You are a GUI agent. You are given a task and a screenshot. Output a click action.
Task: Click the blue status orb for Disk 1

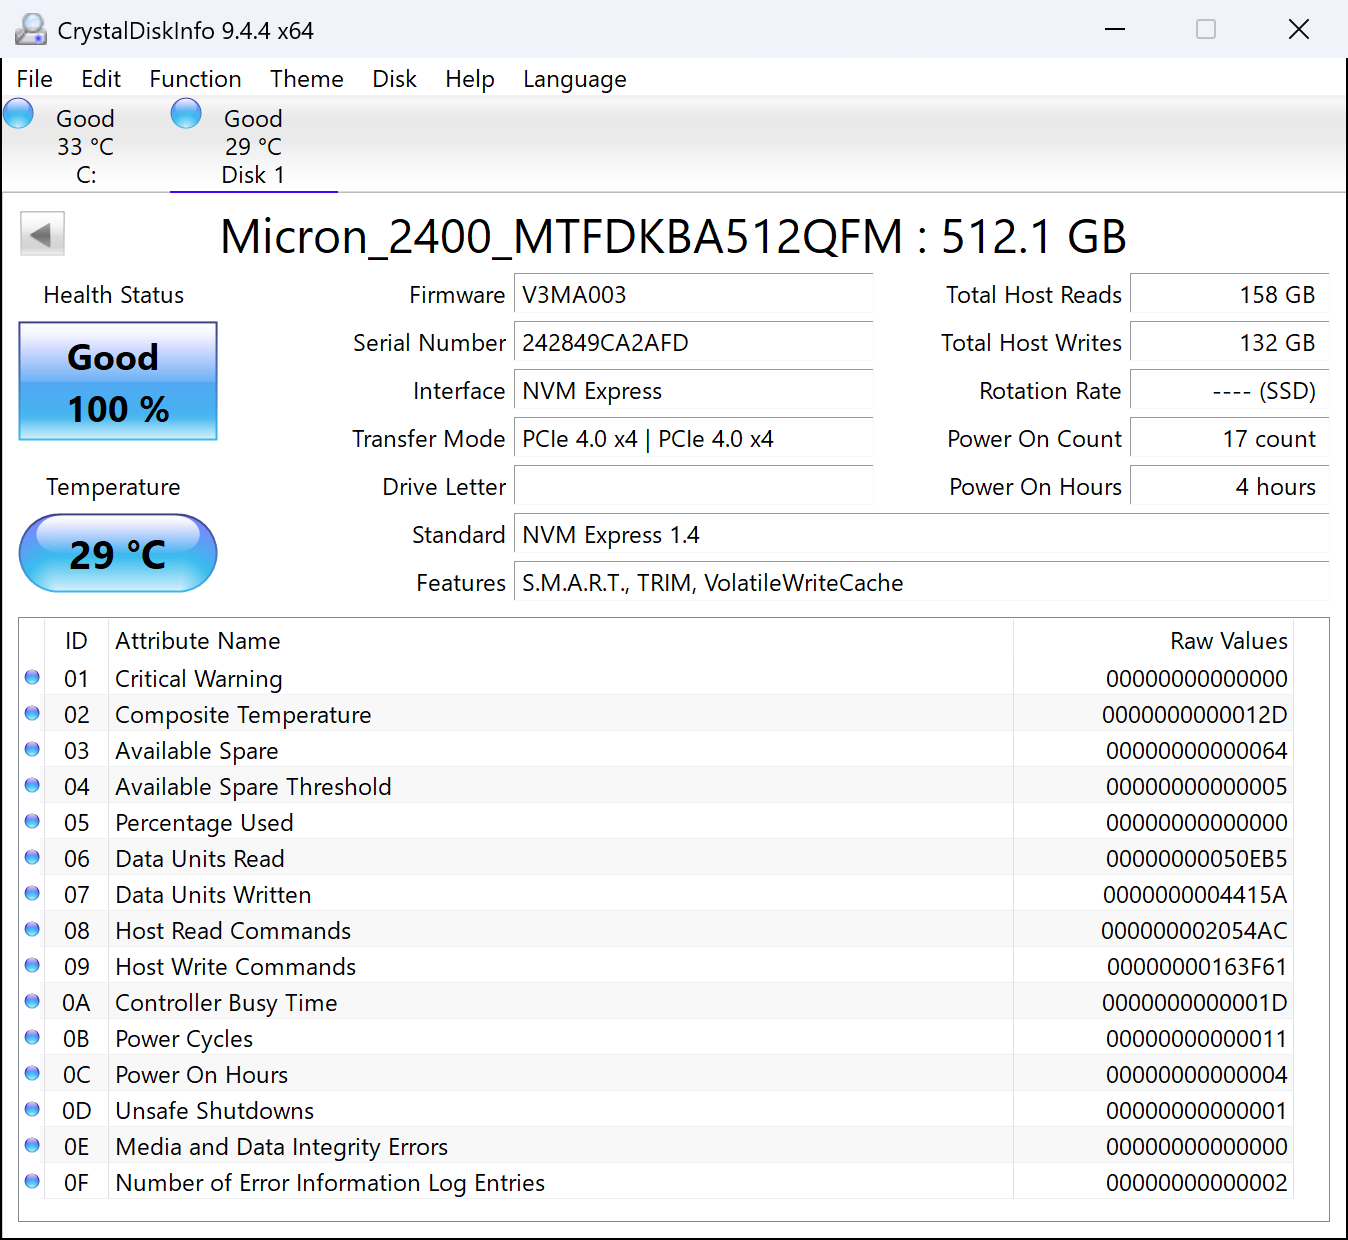point(186,114)
